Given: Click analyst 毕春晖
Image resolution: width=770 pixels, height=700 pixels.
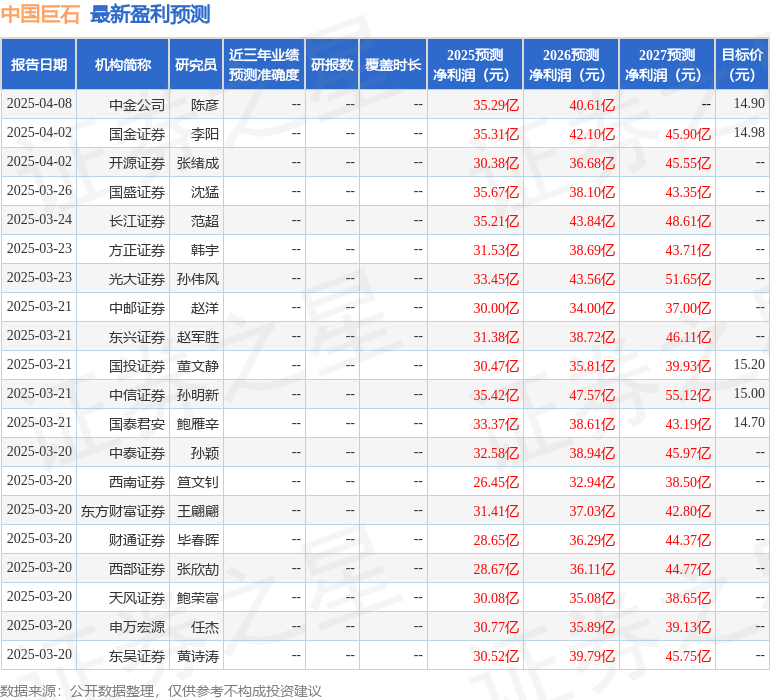Looking at the screenshot, I should (x=198, y=539).
